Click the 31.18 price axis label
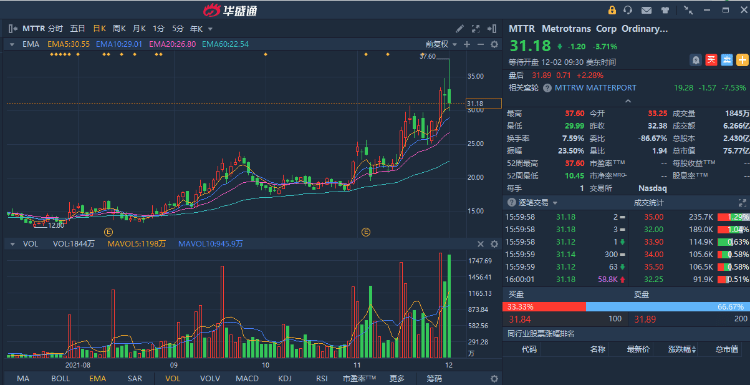 tap(484, 103)
